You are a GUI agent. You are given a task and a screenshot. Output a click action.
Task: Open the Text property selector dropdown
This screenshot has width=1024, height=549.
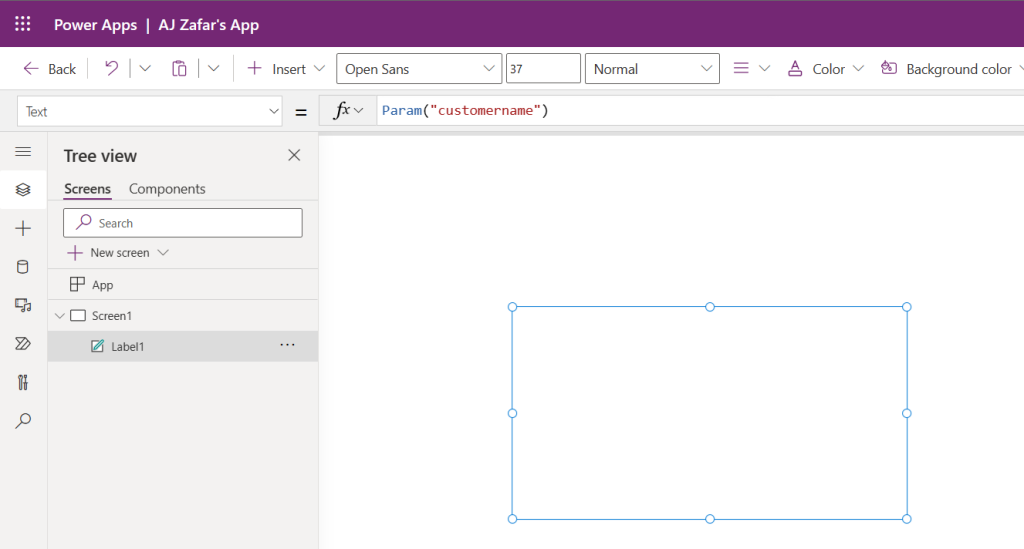(x=149, y=112)
